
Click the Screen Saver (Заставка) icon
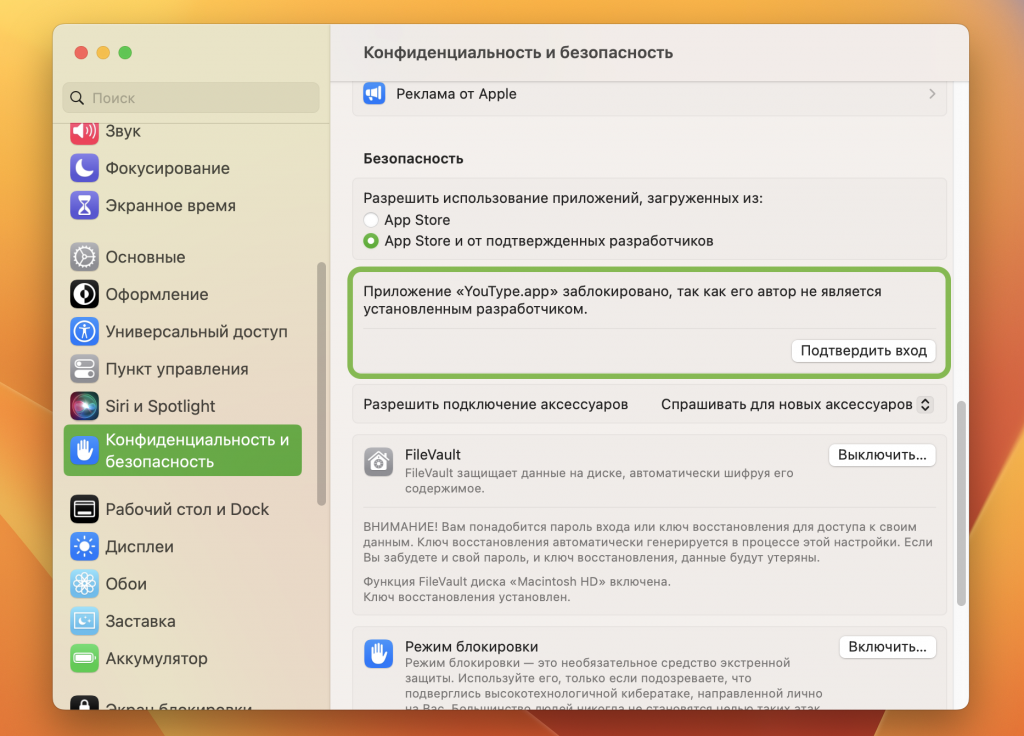[84, 621]
